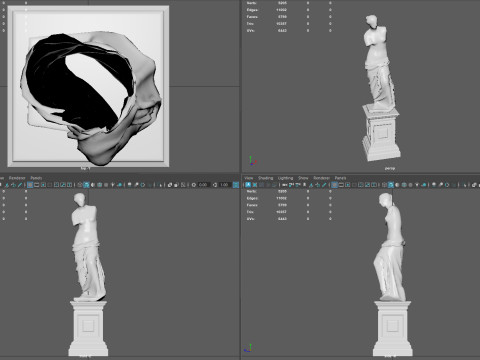Screen dimensions: 480x360
Task: Click X-Ray Joints icon in front view panel
Action: click(x=183, y=185)
